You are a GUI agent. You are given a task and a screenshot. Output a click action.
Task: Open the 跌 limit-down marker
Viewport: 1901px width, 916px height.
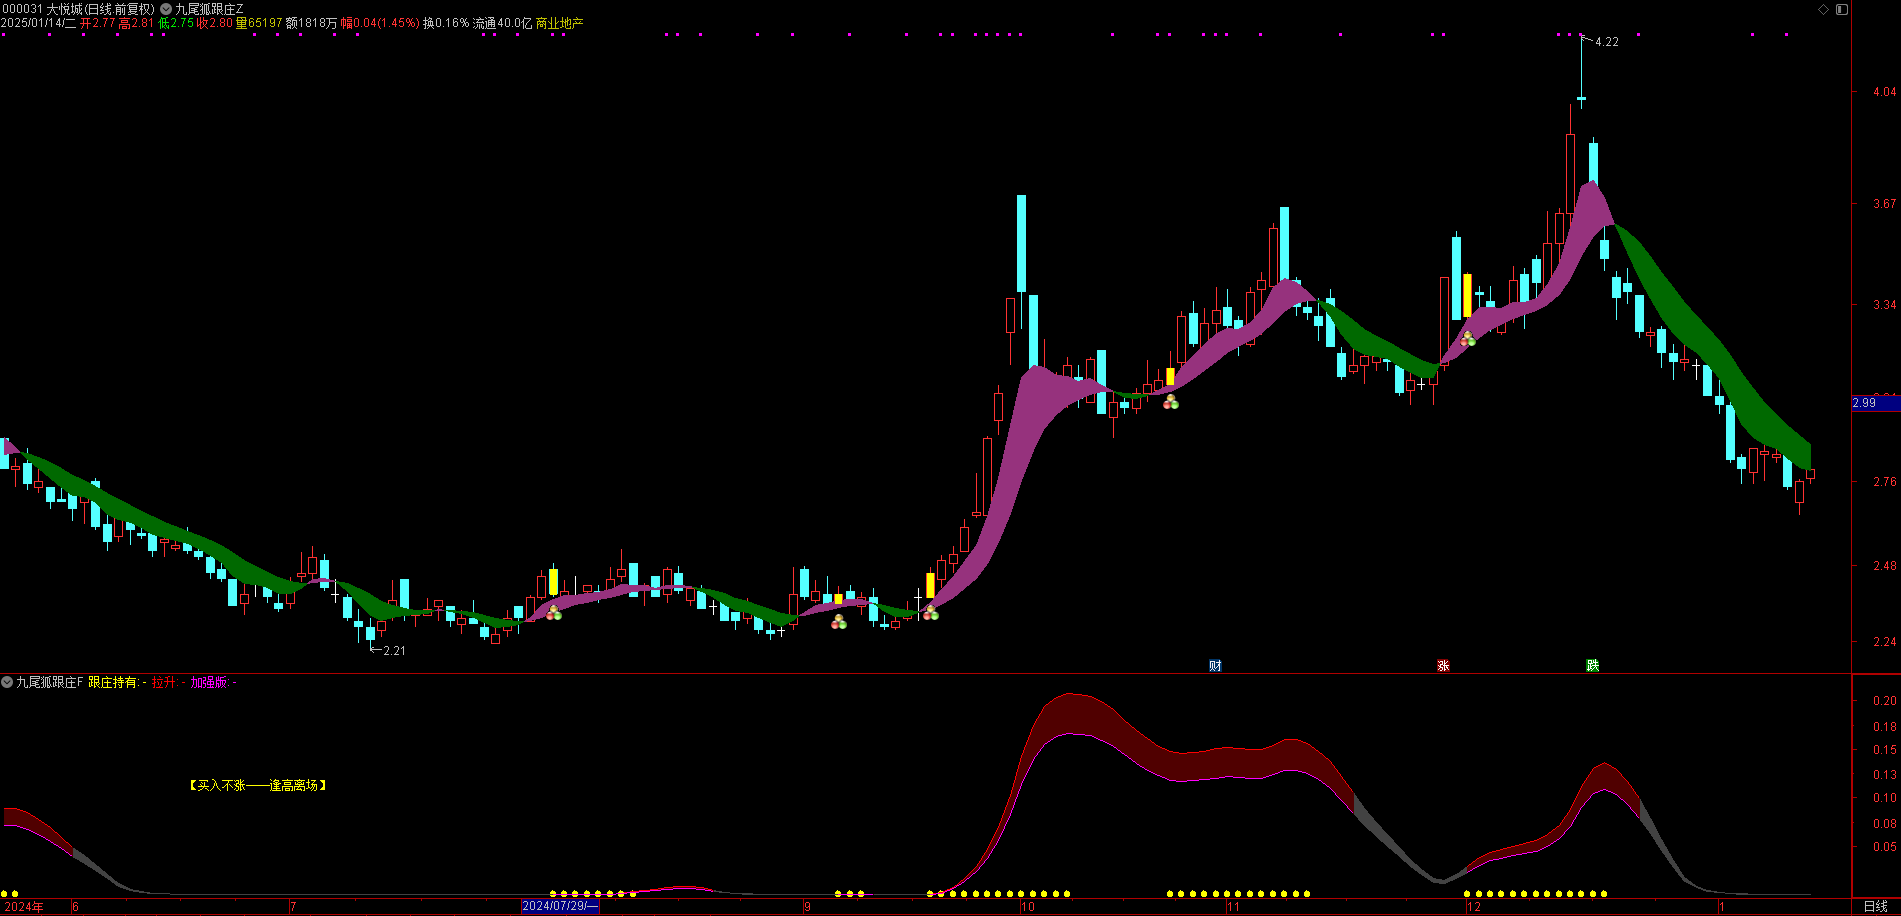click(1592, 665)
